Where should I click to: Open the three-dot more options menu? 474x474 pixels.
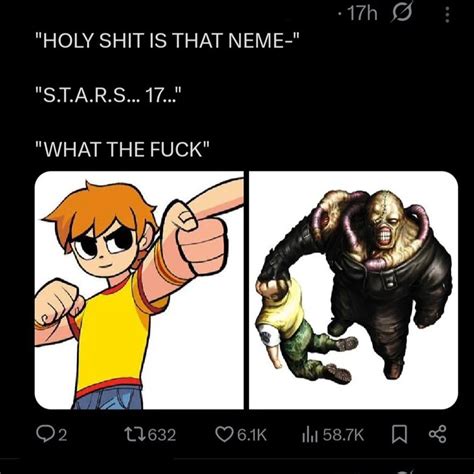pos(448,15)
